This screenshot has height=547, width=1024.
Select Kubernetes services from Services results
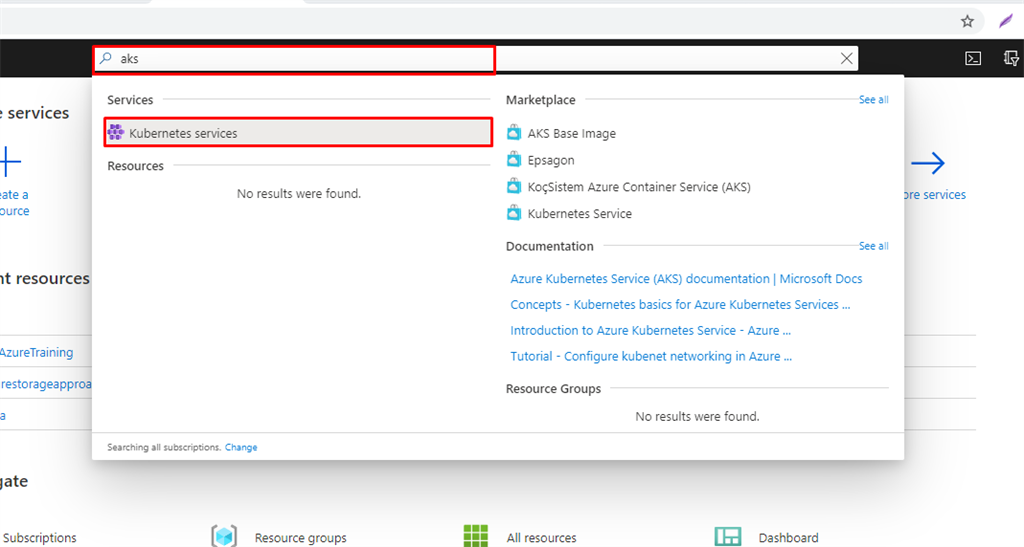[183, 133]
